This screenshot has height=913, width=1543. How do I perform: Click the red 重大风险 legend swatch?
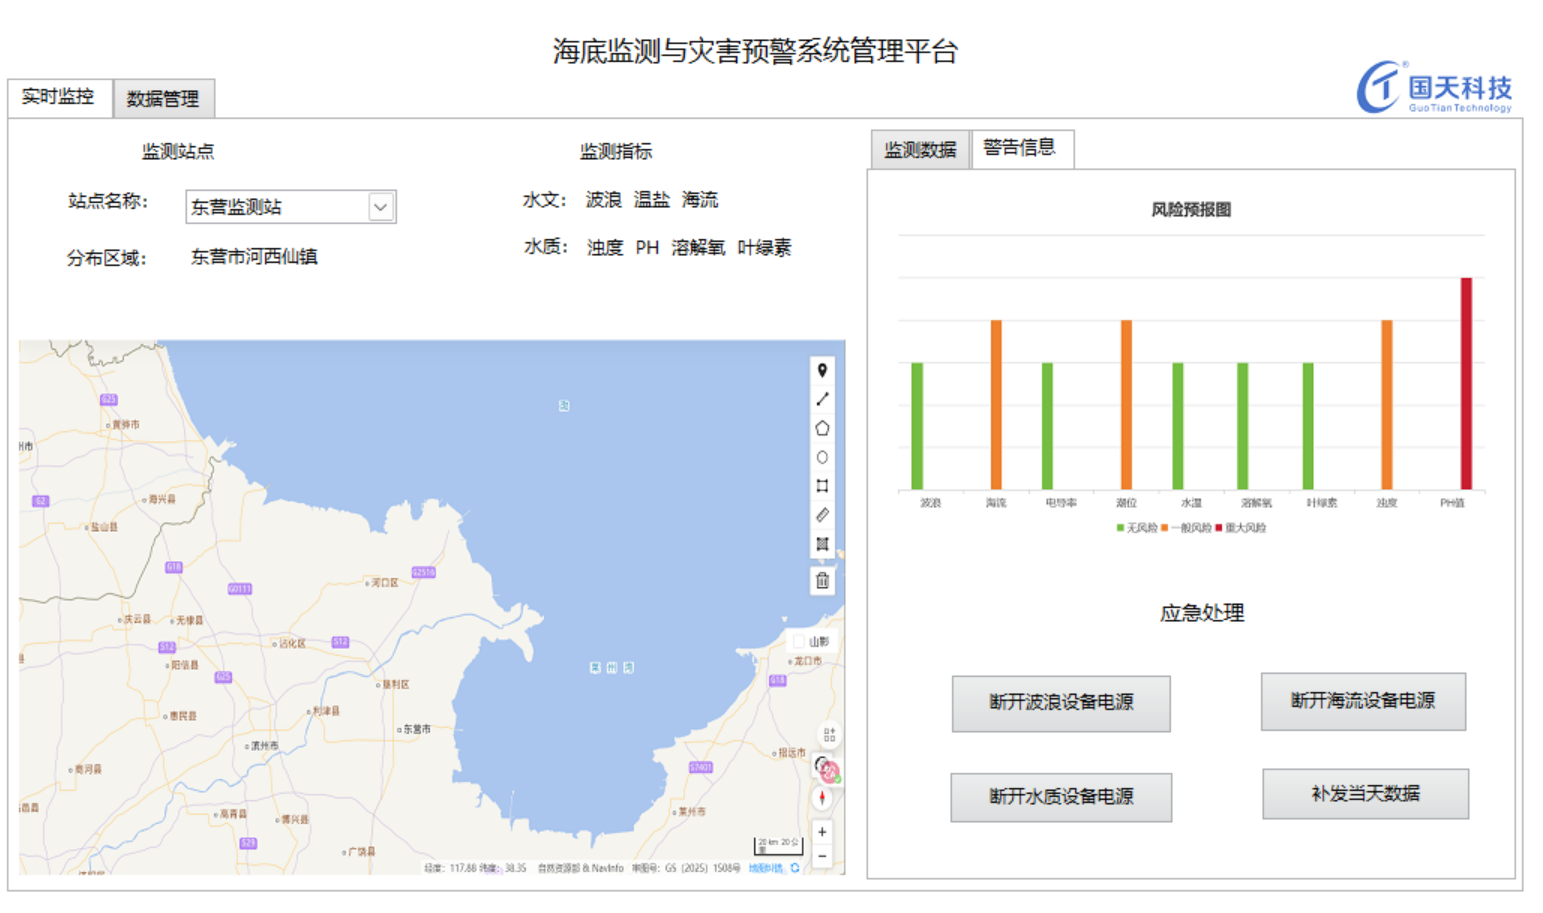(1218, 528)
